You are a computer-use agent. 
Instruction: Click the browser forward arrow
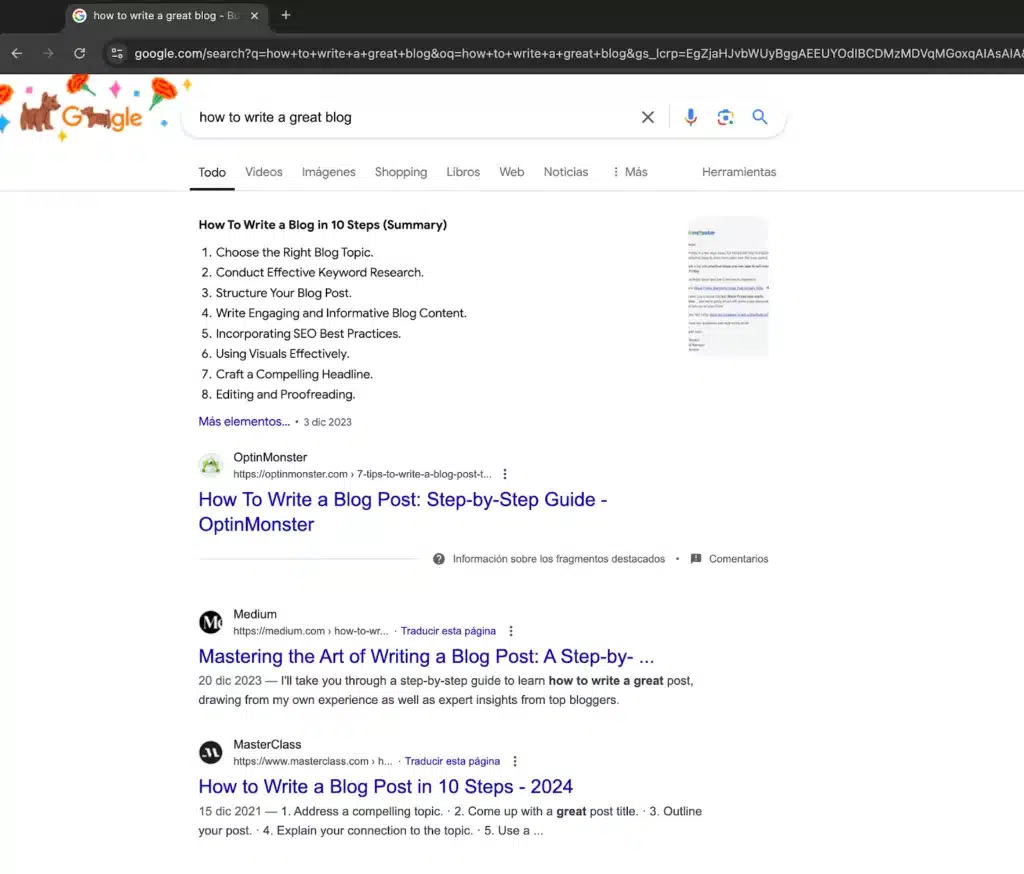click(x=48, y=54)
